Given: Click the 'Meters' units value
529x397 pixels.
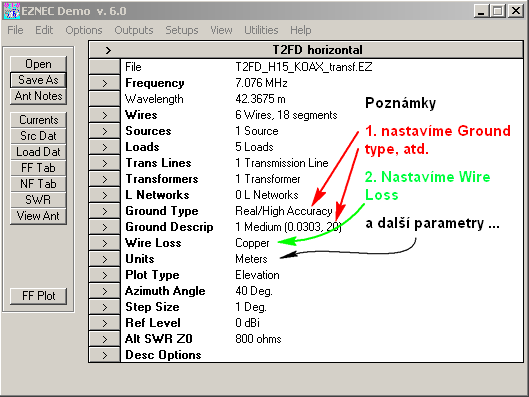Looking at the screenshot, I should (251, 259).
